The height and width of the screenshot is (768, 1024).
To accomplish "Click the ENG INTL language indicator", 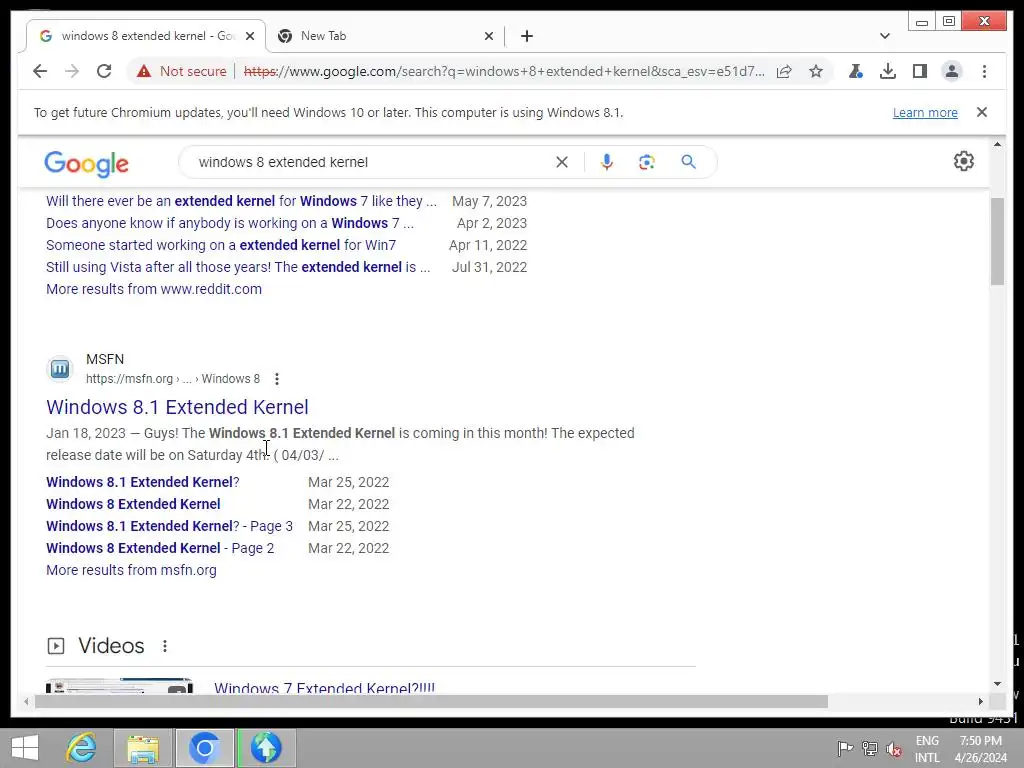I will (927, 748).
